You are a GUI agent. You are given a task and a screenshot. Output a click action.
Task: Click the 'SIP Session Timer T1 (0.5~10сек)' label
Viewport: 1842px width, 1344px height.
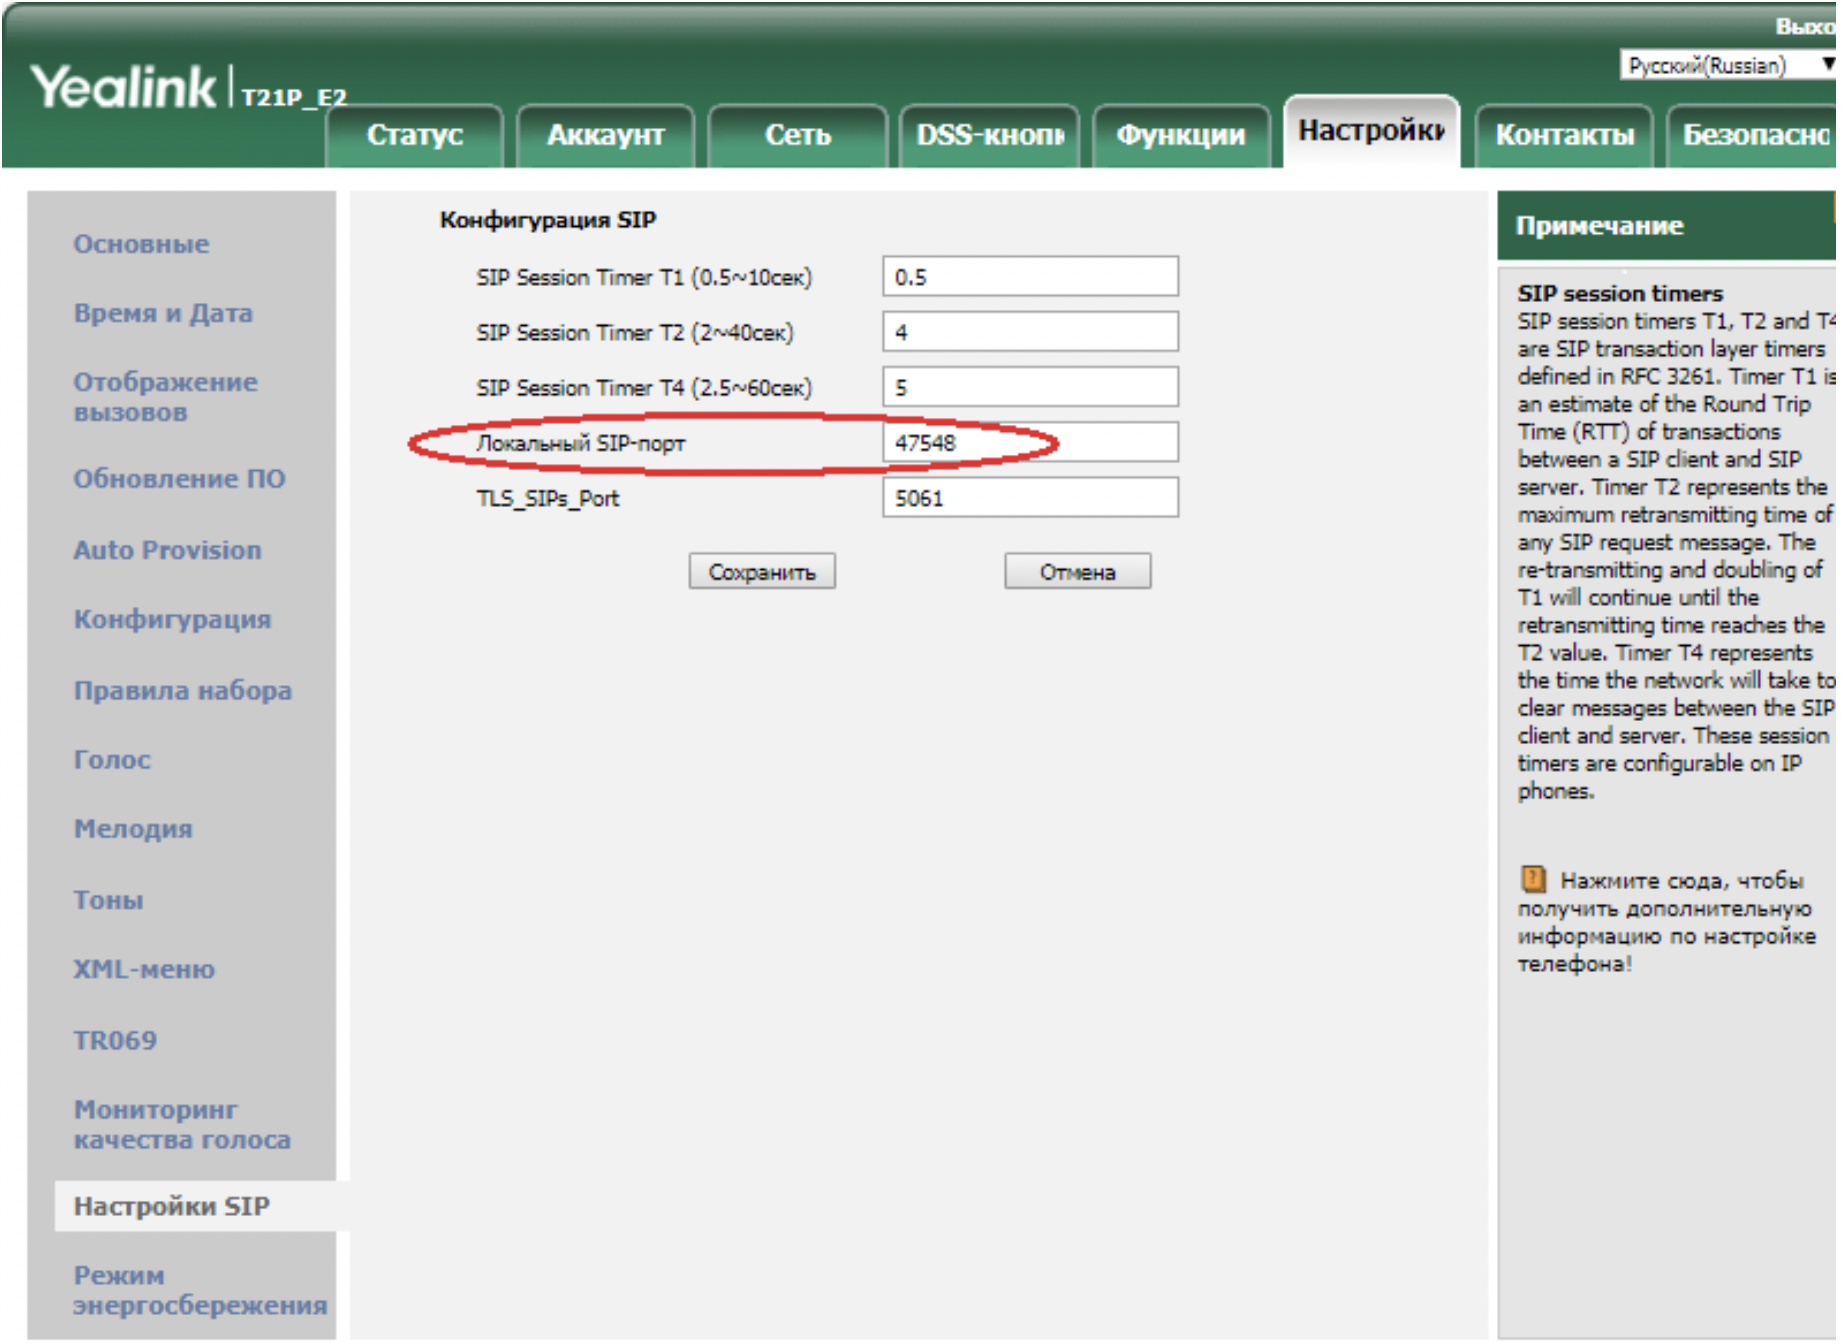tap(644, 277)
